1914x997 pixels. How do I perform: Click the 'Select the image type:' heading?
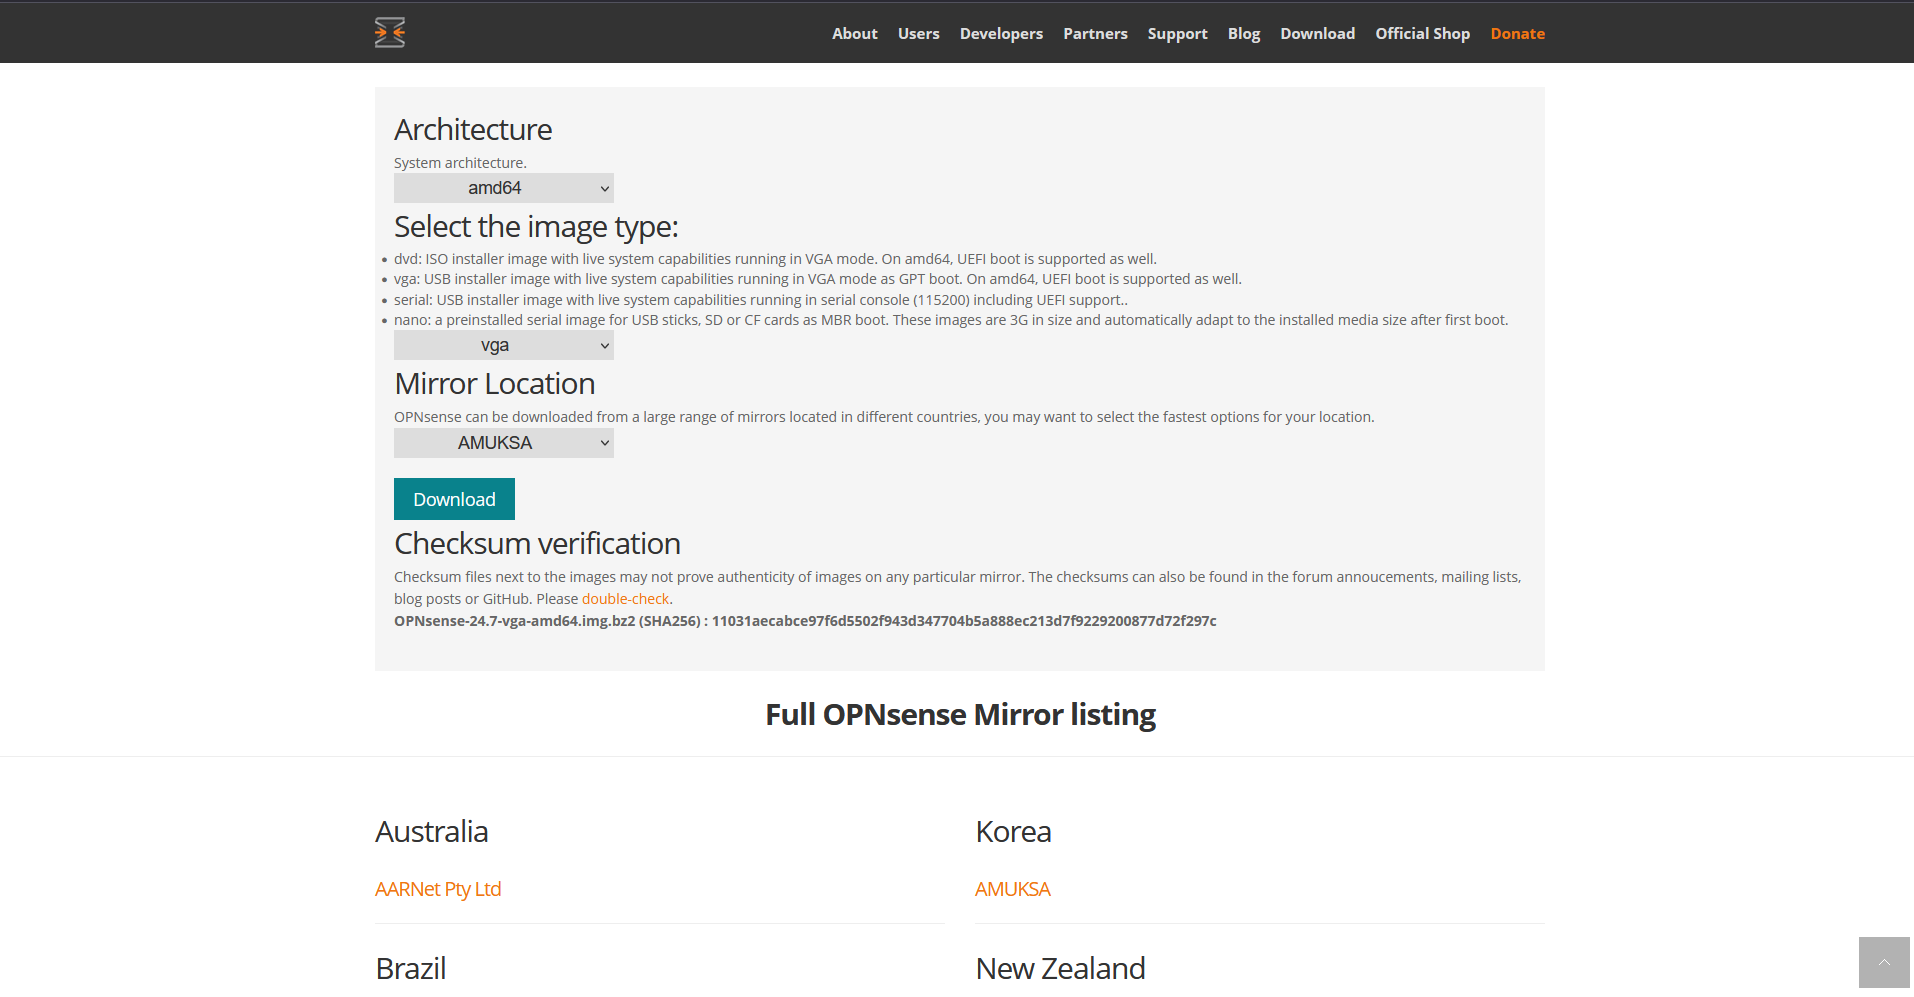[536, 227]
